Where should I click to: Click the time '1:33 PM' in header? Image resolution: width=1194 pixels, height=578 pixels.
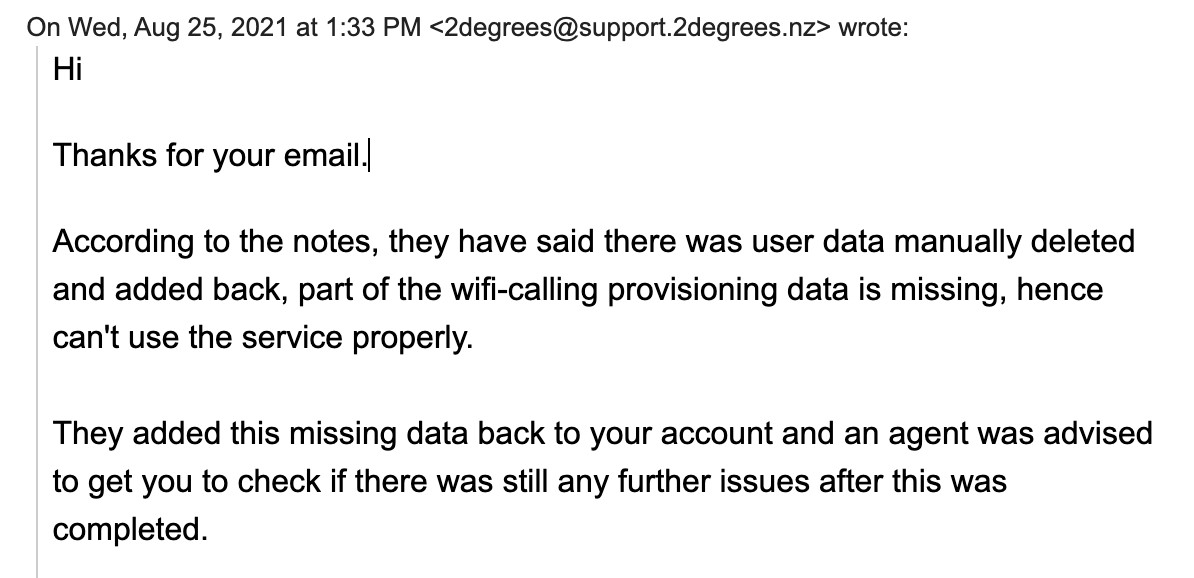click(x=372, y=28)
